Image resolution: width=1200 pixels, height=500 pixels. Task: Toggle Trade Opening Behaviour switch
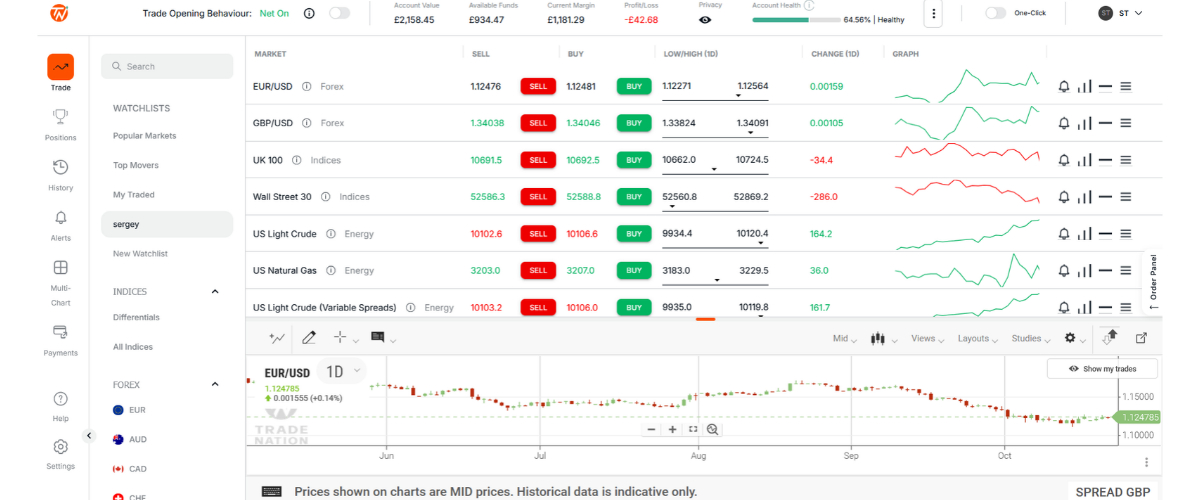[x=340, y=13]
